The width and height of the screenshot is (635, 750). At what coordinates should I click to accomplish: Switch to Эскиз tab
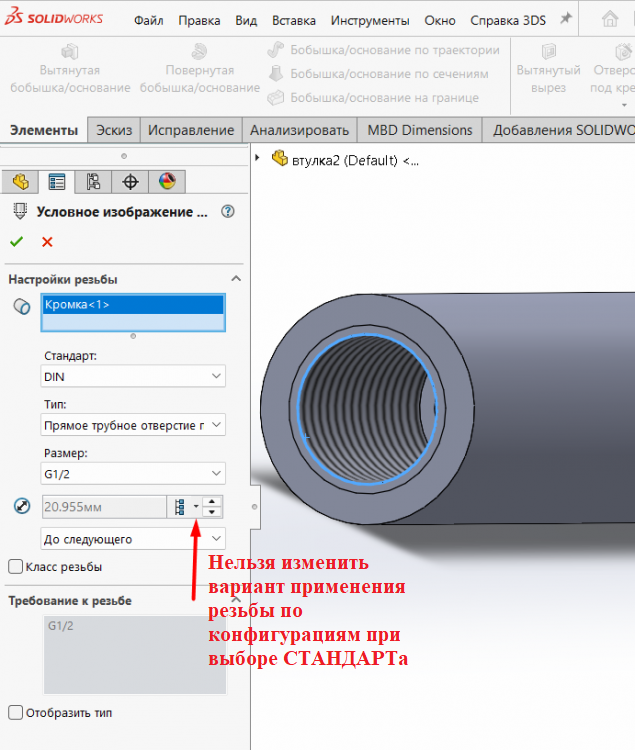114,130
